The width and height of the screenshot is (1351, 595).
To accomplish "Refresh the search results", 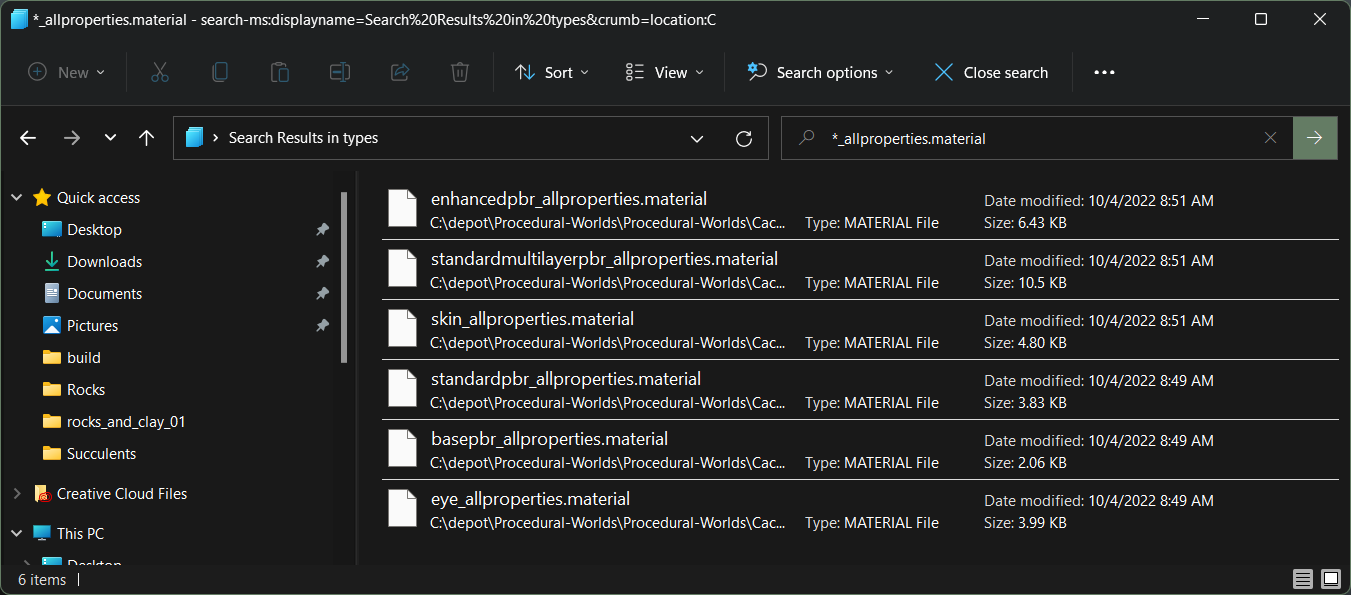I will point(744,137).
